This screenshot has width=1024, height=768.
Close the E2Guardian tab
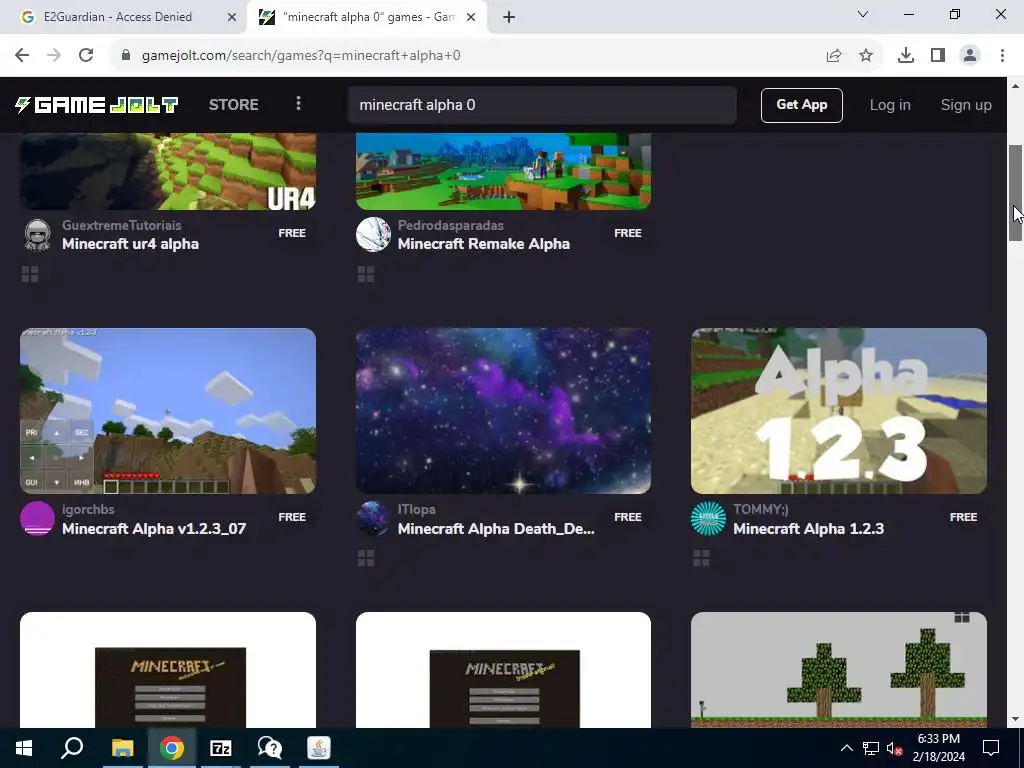point(231,17)
